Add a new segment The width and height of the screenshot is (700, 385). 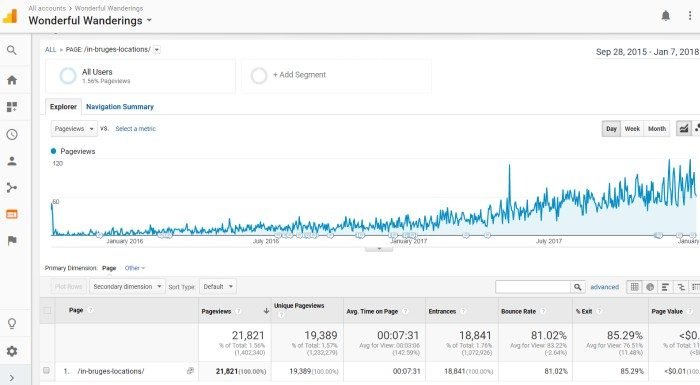337,75
